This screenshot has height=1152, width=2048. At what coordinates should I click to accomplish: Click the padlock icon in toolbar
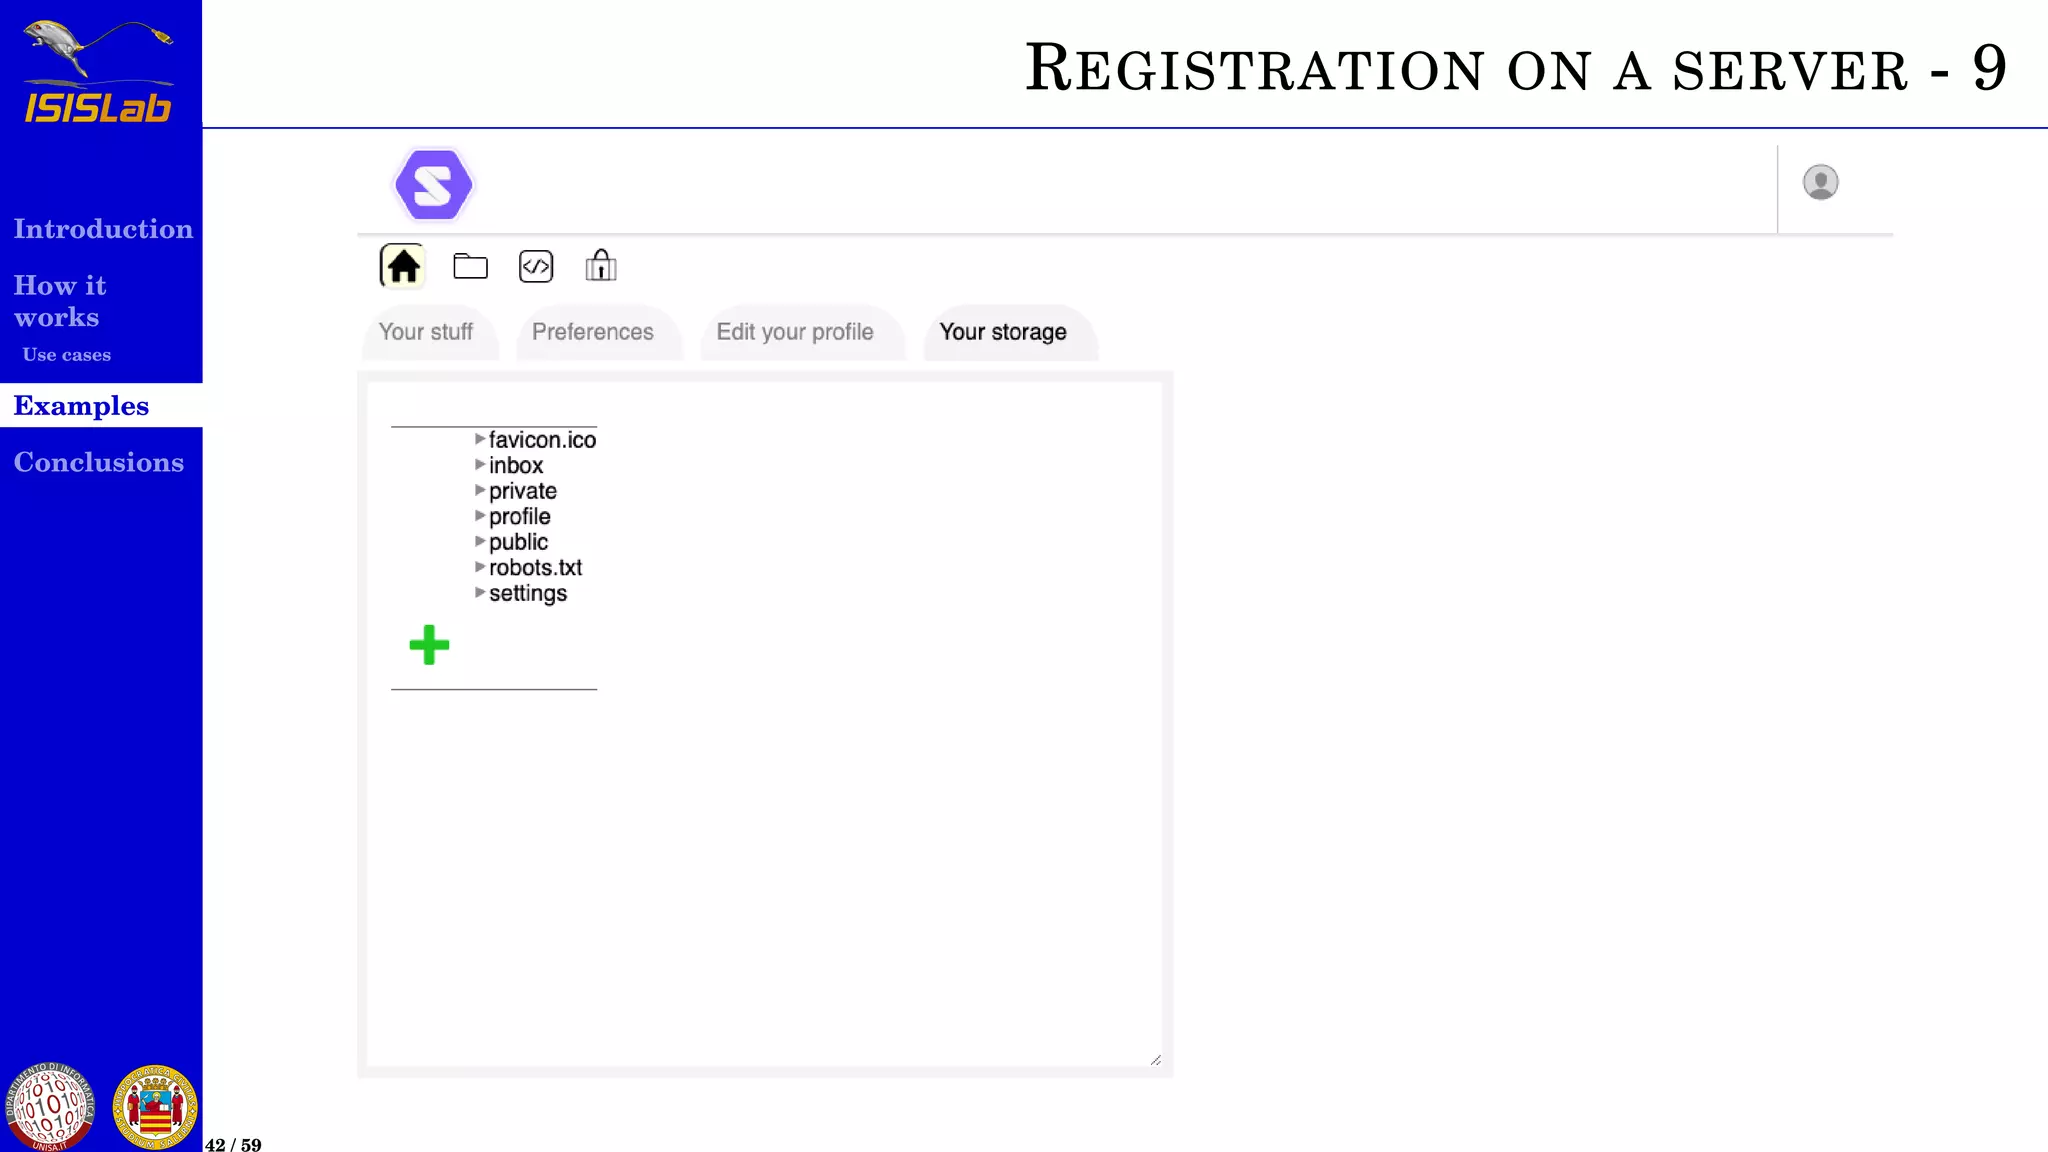601,266
